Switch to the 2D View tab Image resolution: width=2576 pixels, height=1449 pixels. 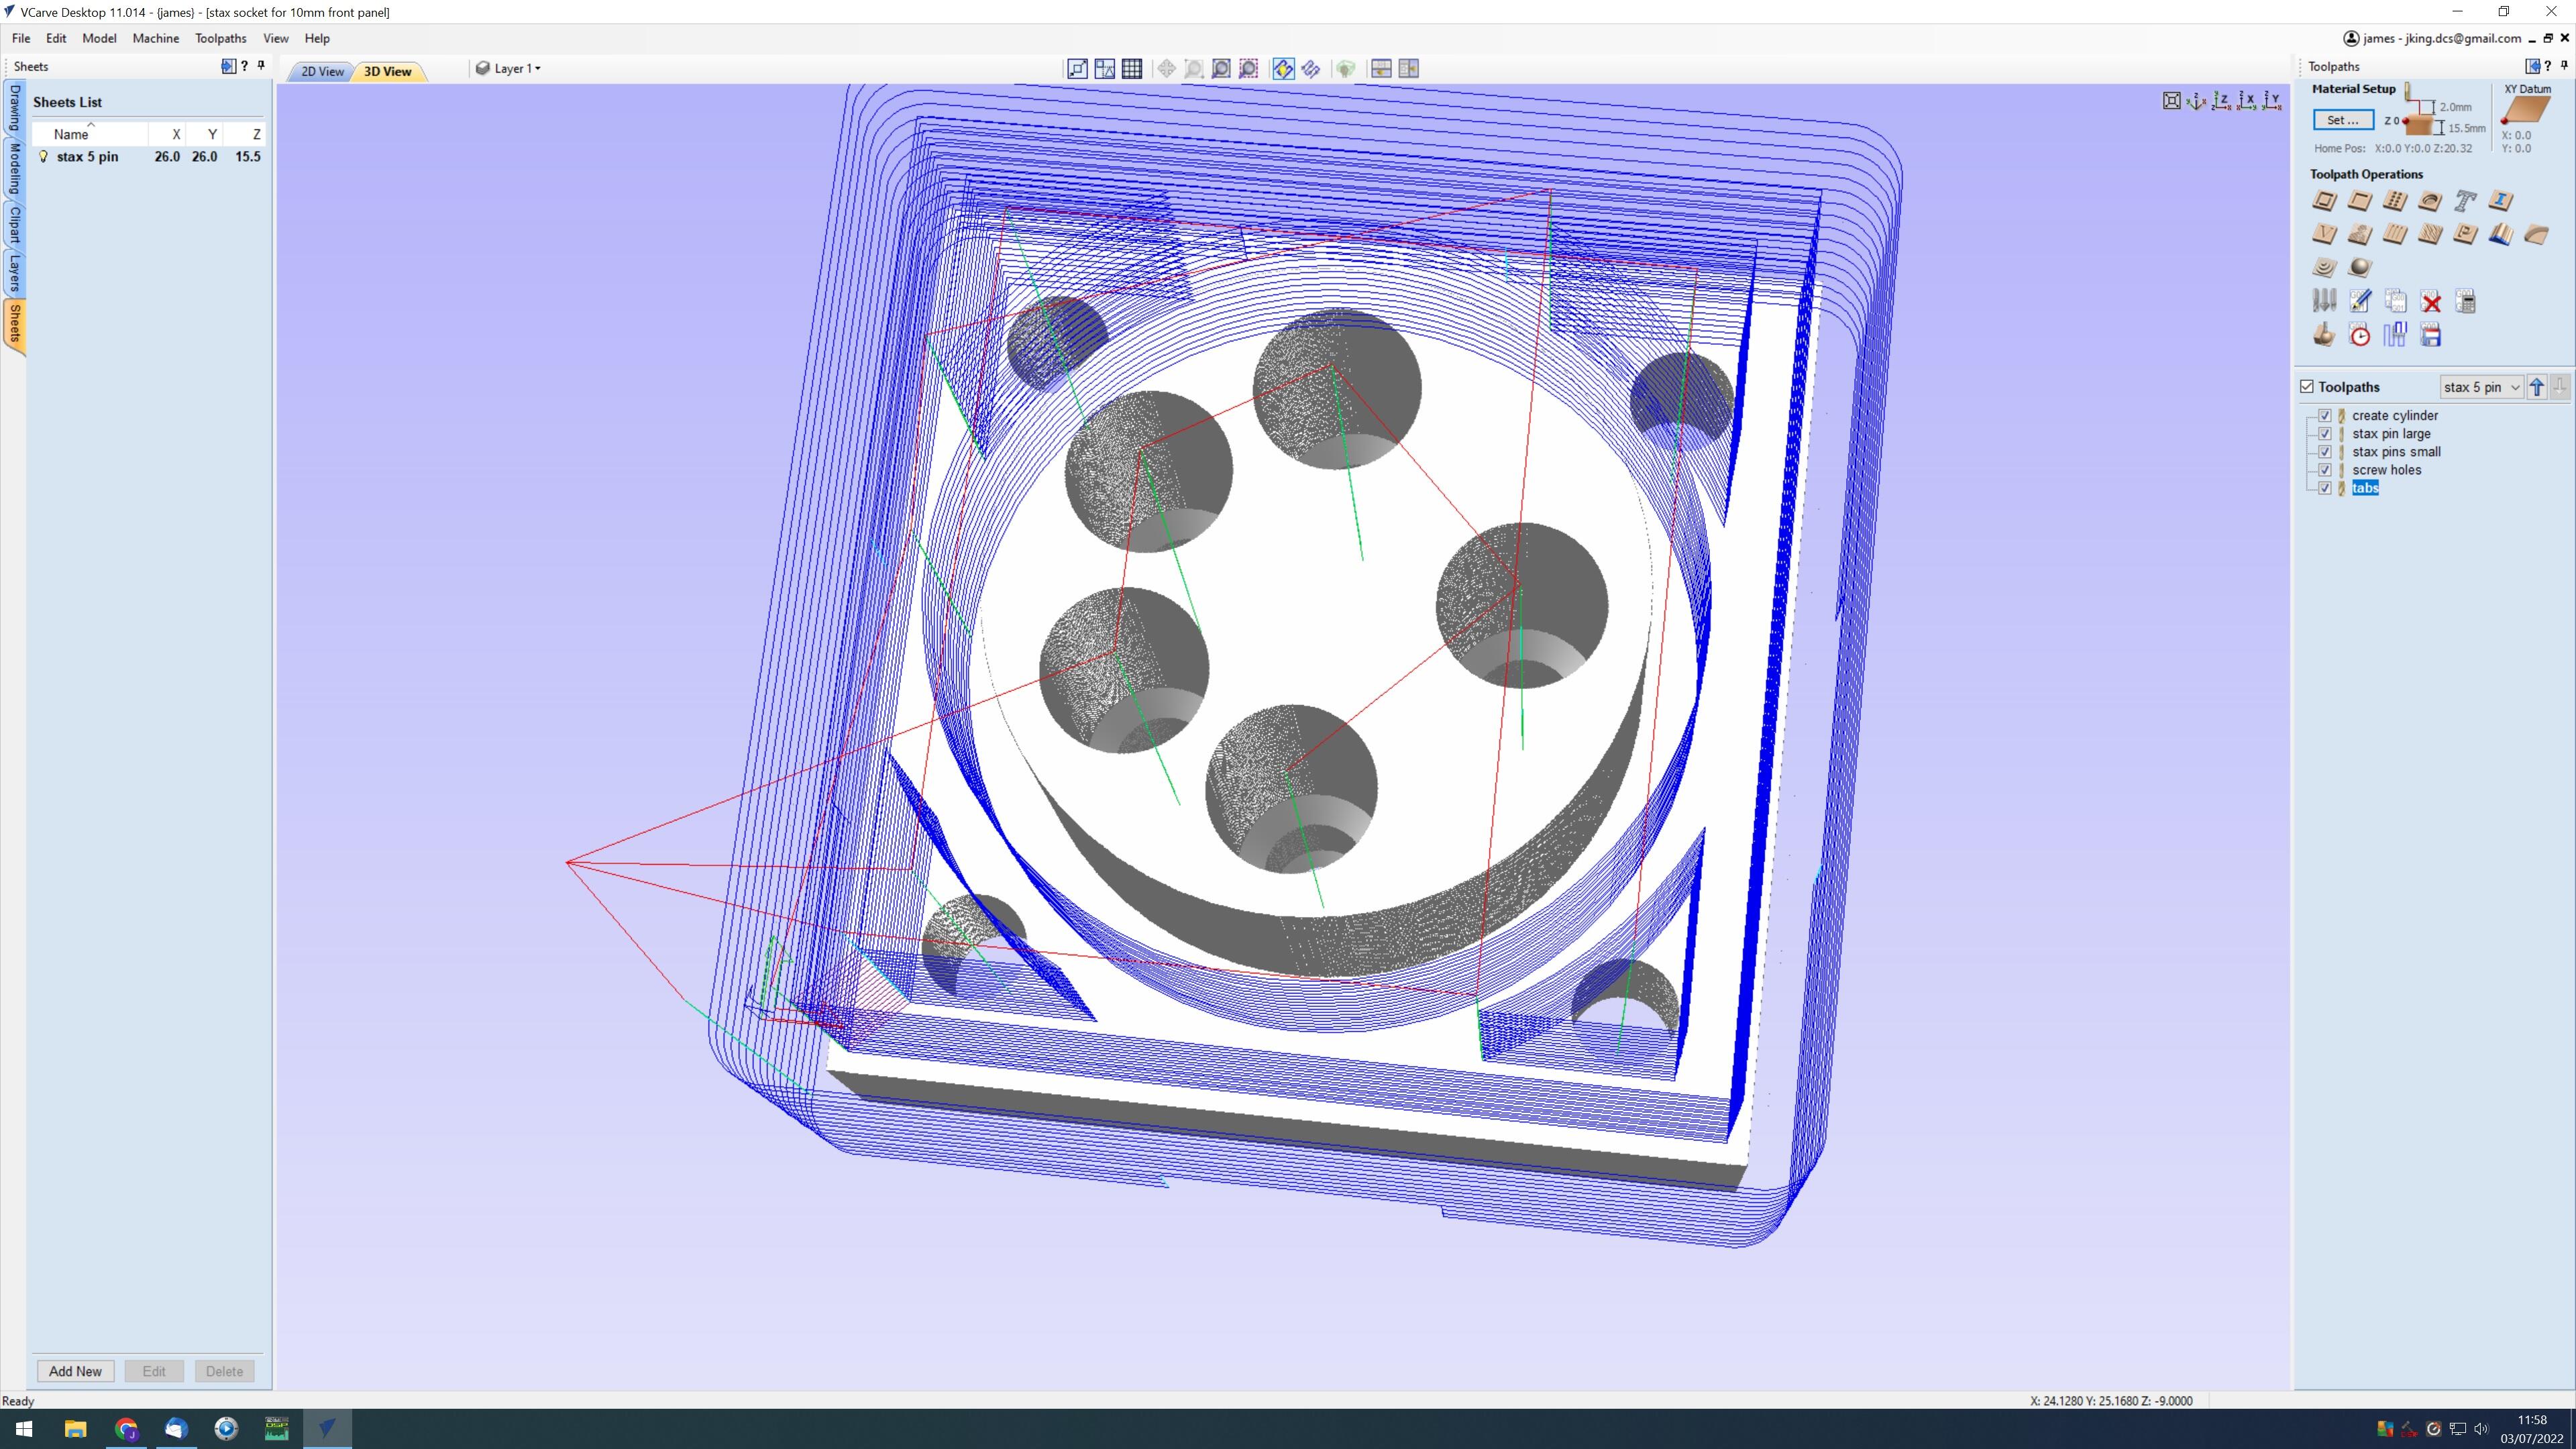(322, 71)
